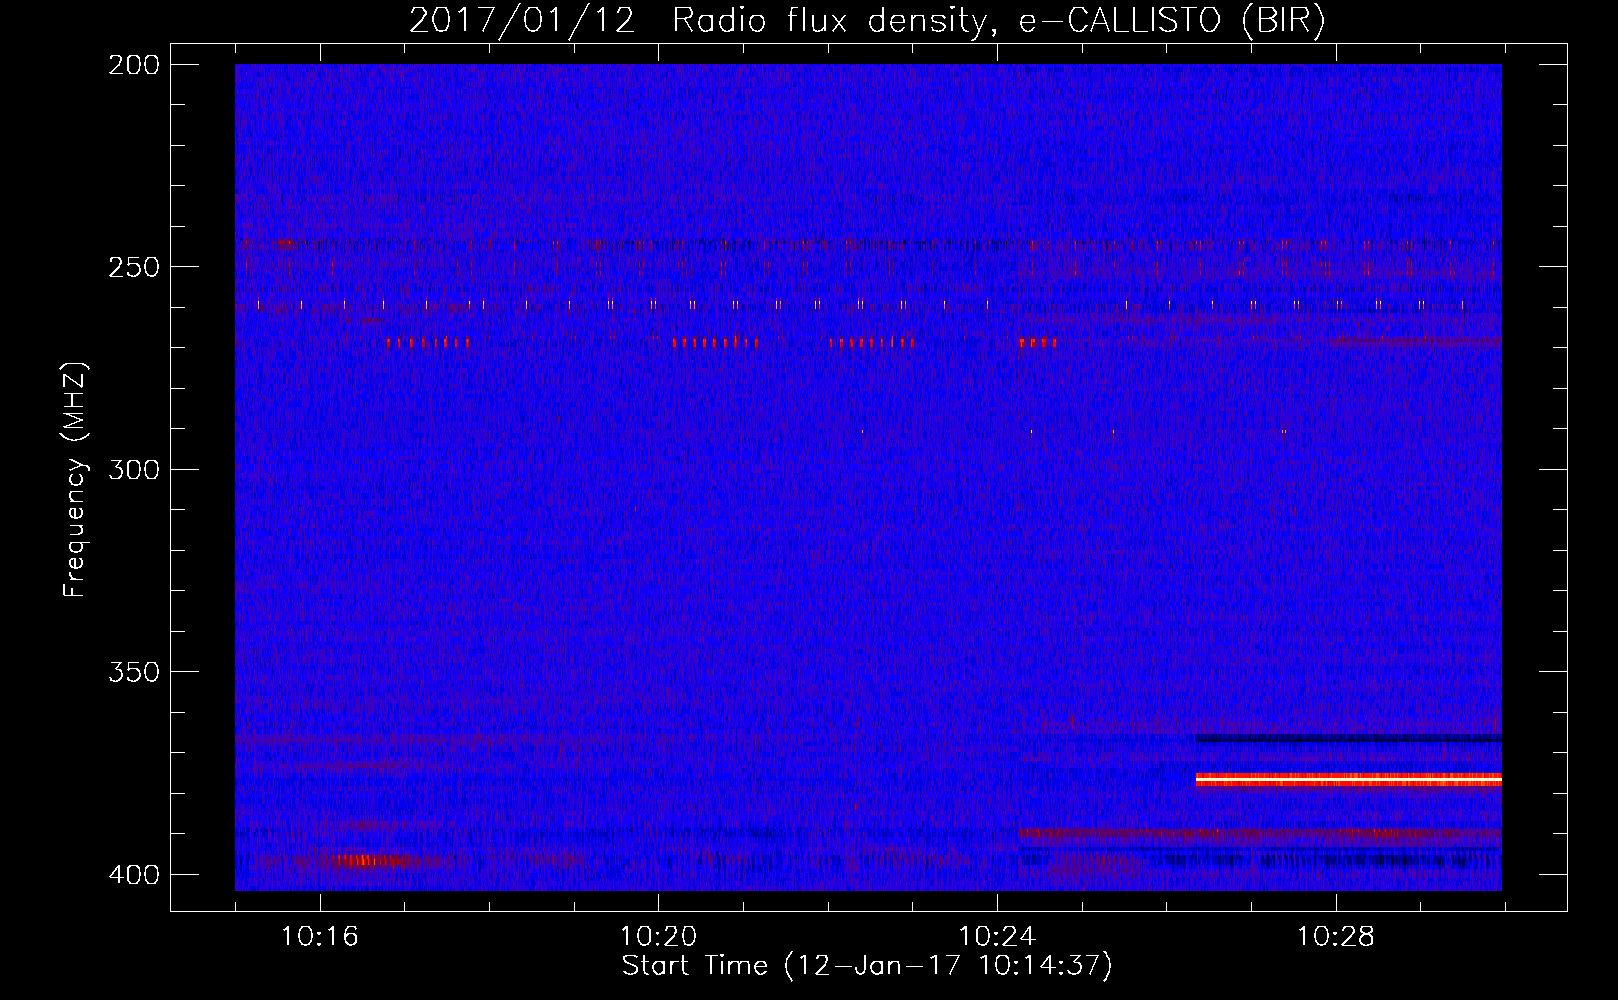The width and height of the screenshot is (1618, 1000).
Task: Click the 10:20 time tick label
Action: [658, 937]
